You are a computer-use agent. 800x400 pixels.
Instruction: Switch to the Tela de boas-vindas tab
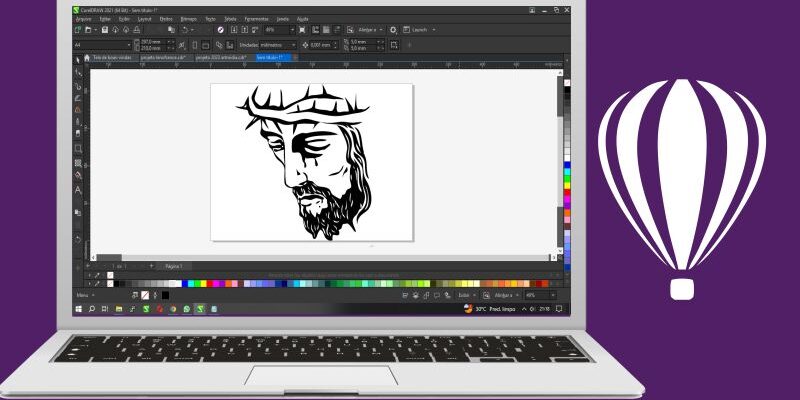pos(113,58)
